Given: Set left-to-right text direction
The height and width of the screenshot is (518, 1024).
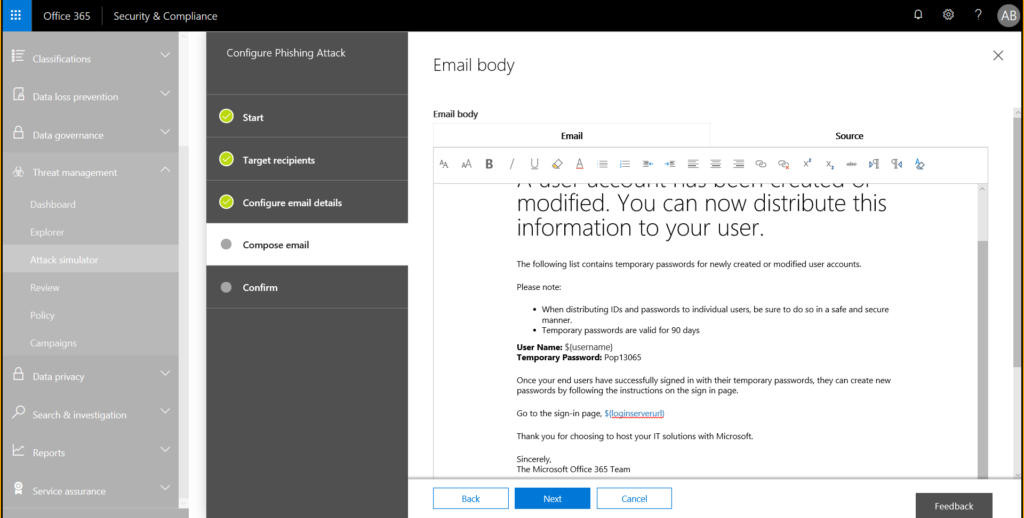Looking at the screenshot, I should [x=874, y=165].
